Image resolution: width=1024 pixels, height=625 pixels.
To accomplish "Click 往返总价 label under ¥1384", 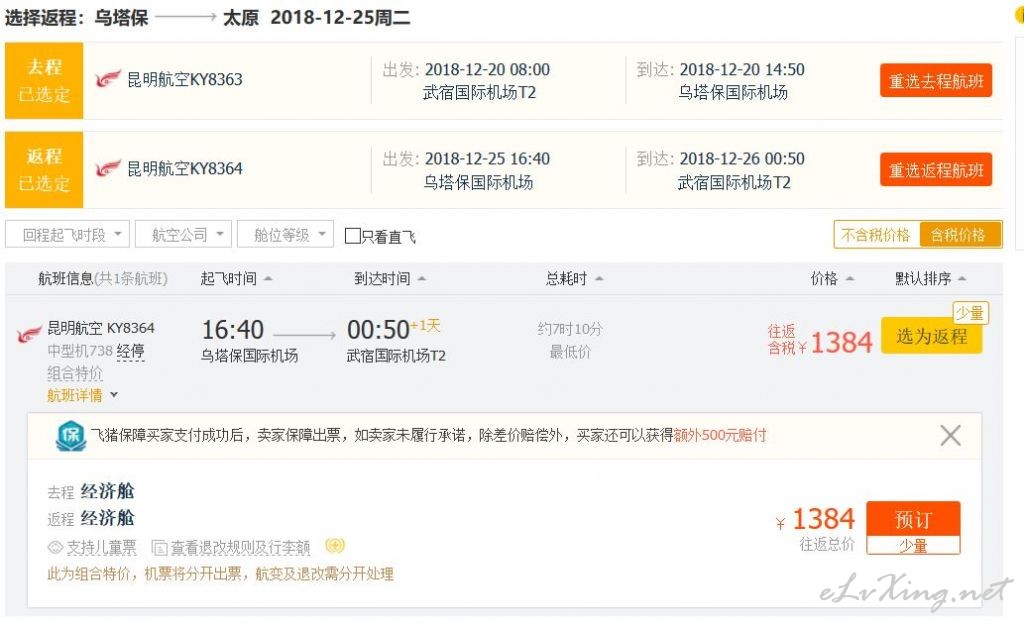I will (827, 544).
